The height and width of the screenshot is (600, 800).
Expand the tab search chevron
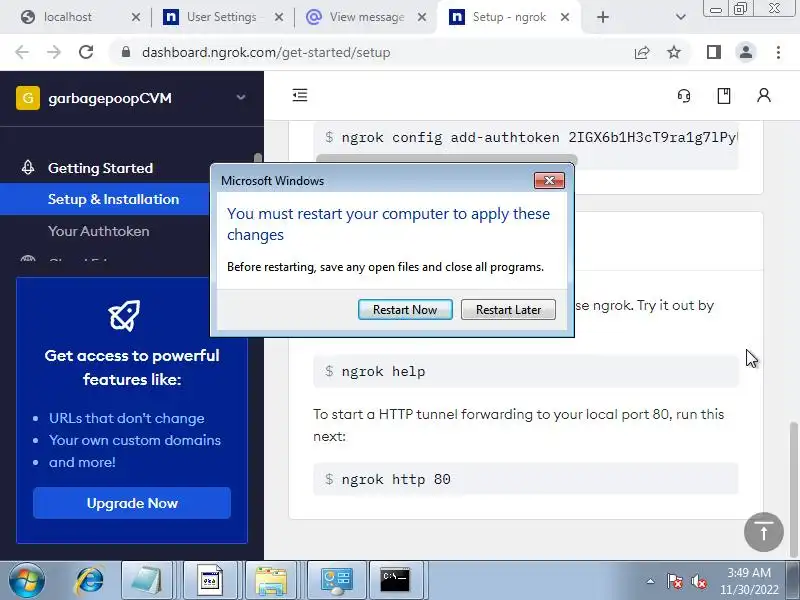coord(681,17)
